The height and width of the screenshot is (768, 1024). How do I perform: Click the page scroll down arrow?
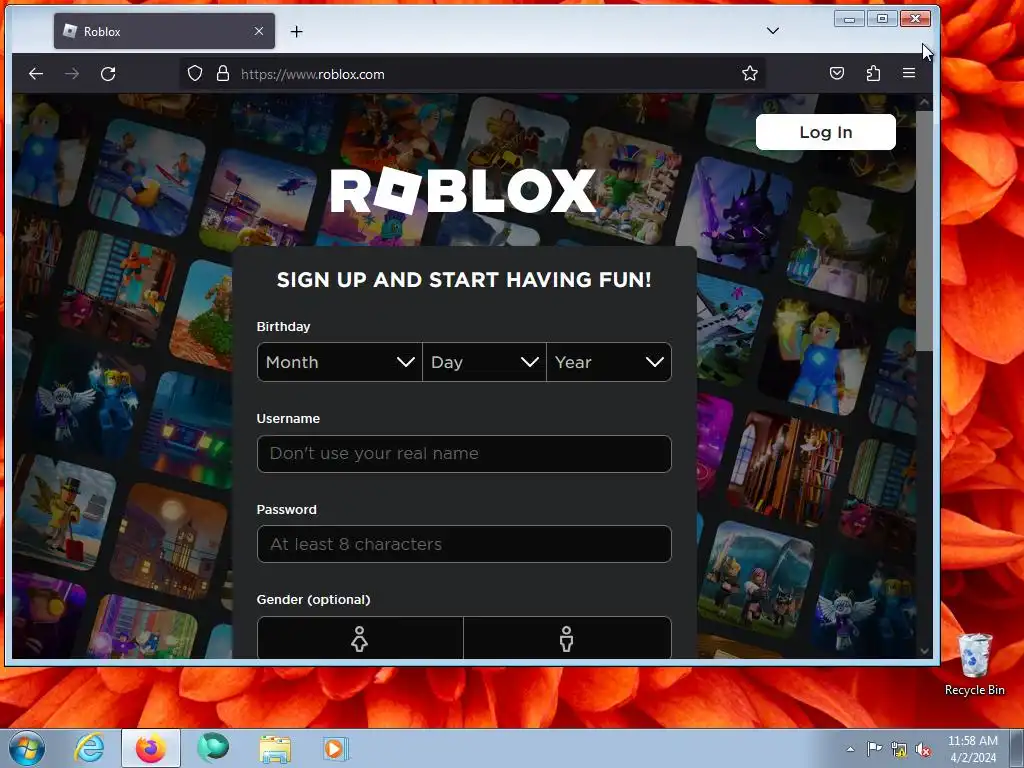click(924, 650)
